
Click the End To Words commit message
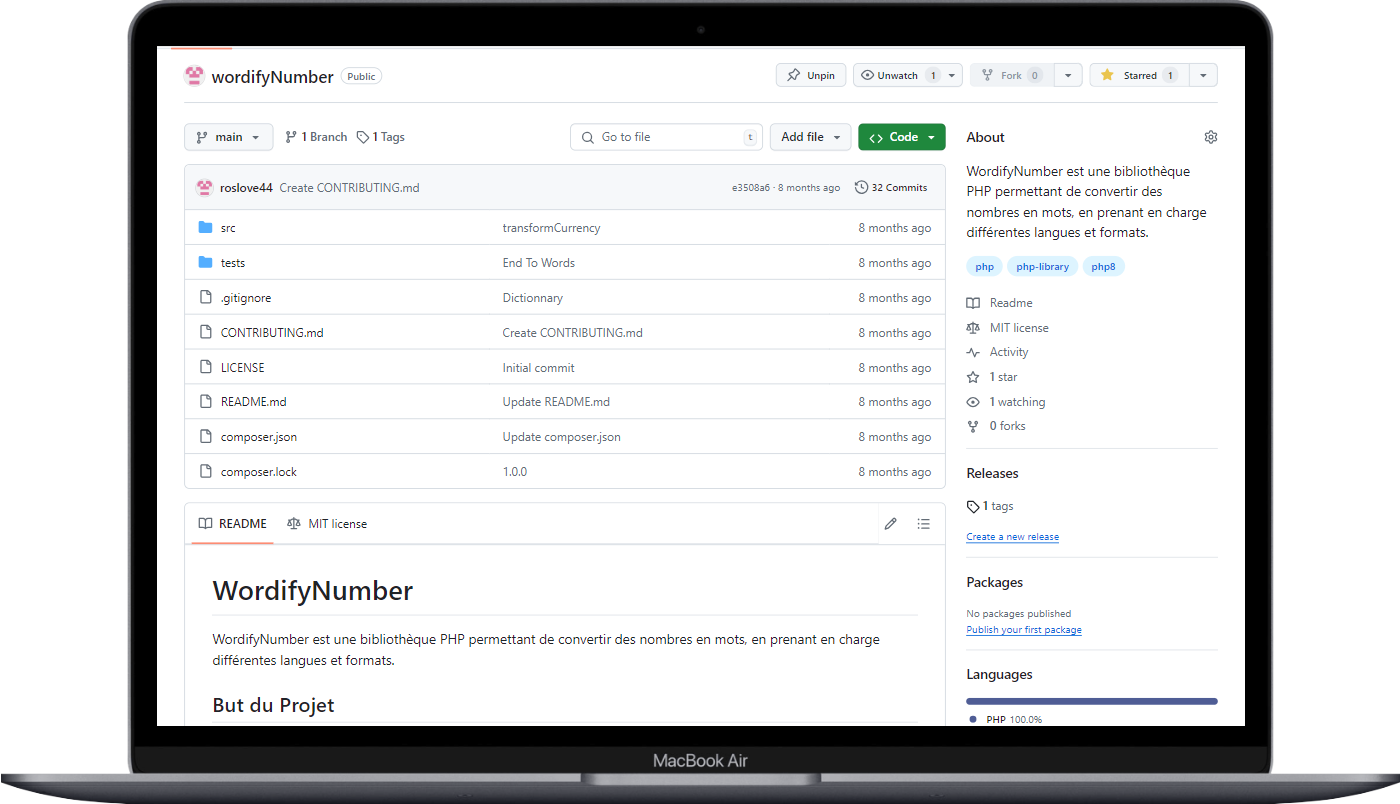[x=539, y=263]
